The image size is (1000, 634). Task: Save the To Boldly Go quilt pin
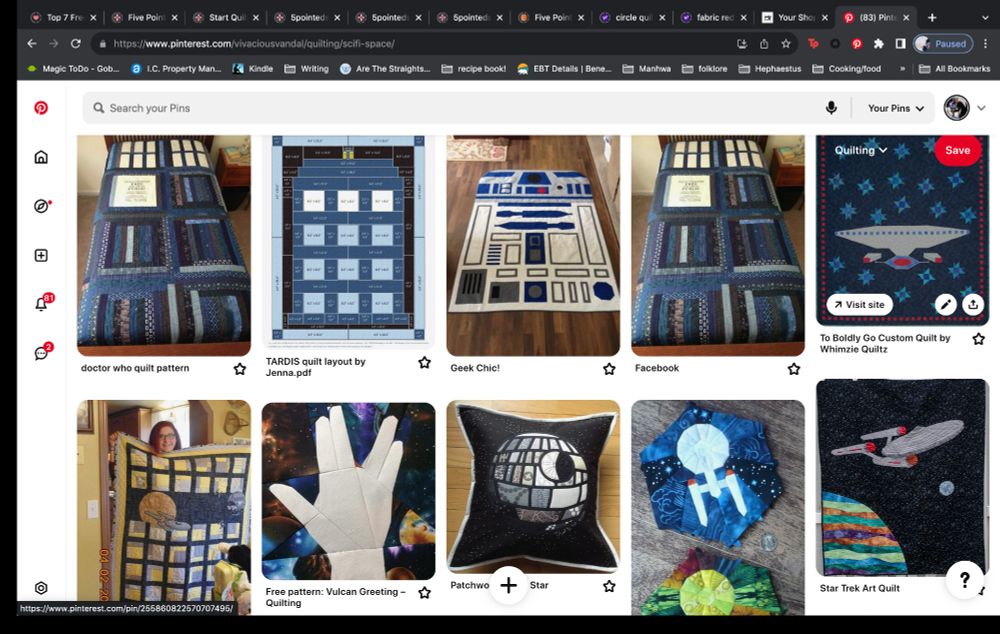tap(957, 151)
